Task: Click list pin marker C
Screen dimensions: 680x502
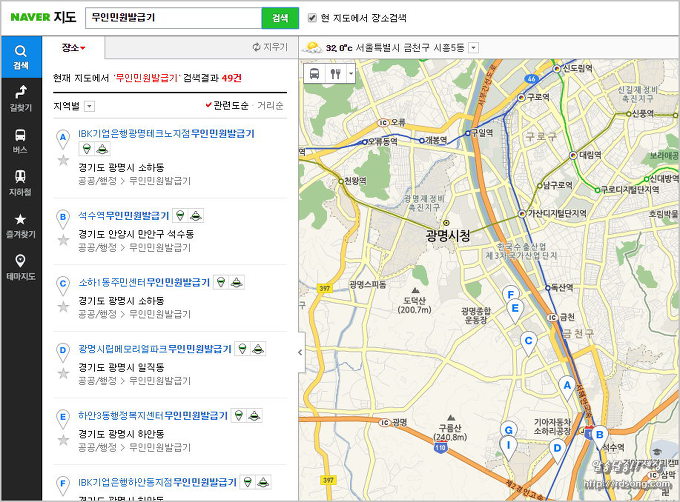Action: 63,285
